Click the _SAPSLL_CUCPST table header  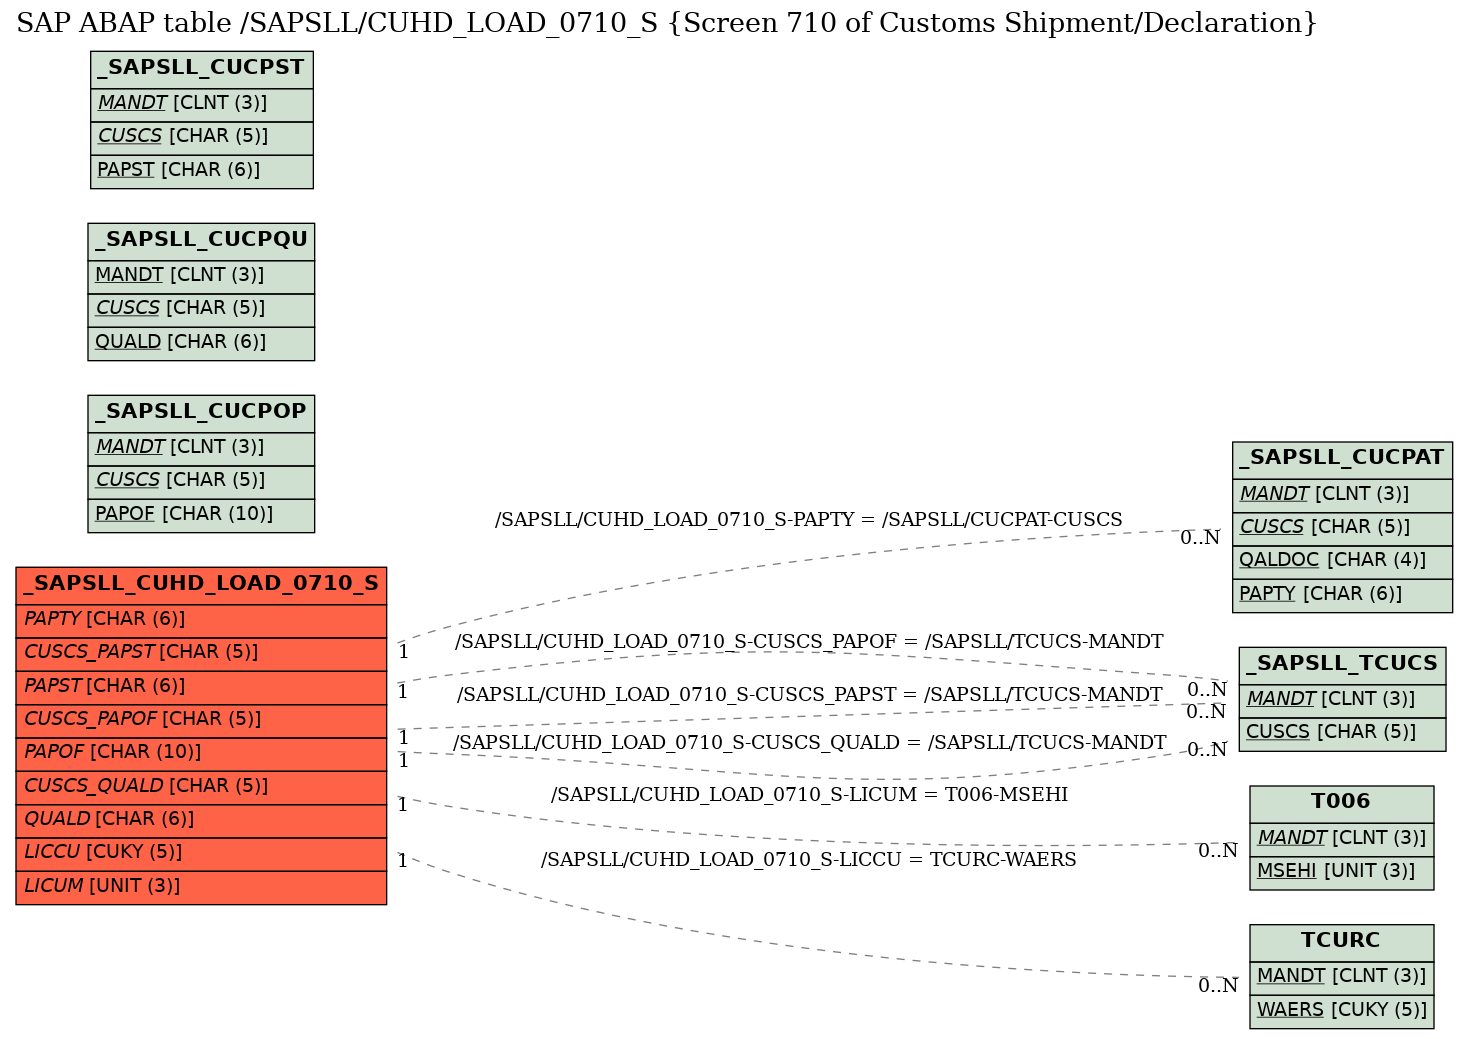point(202,69)
